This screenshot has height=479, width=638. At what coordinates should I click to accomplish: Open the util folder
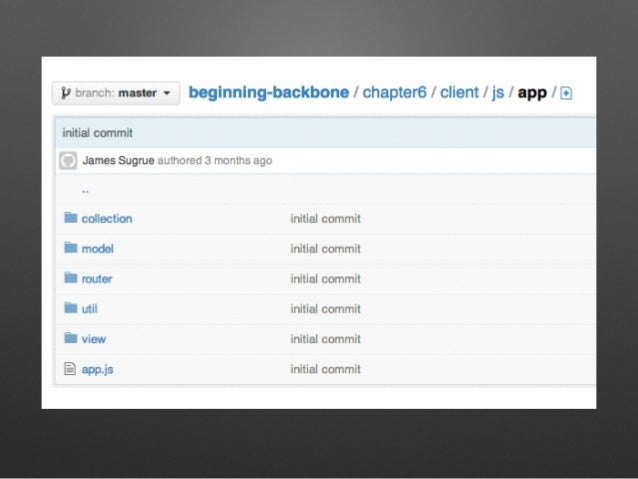pos(90,309)
